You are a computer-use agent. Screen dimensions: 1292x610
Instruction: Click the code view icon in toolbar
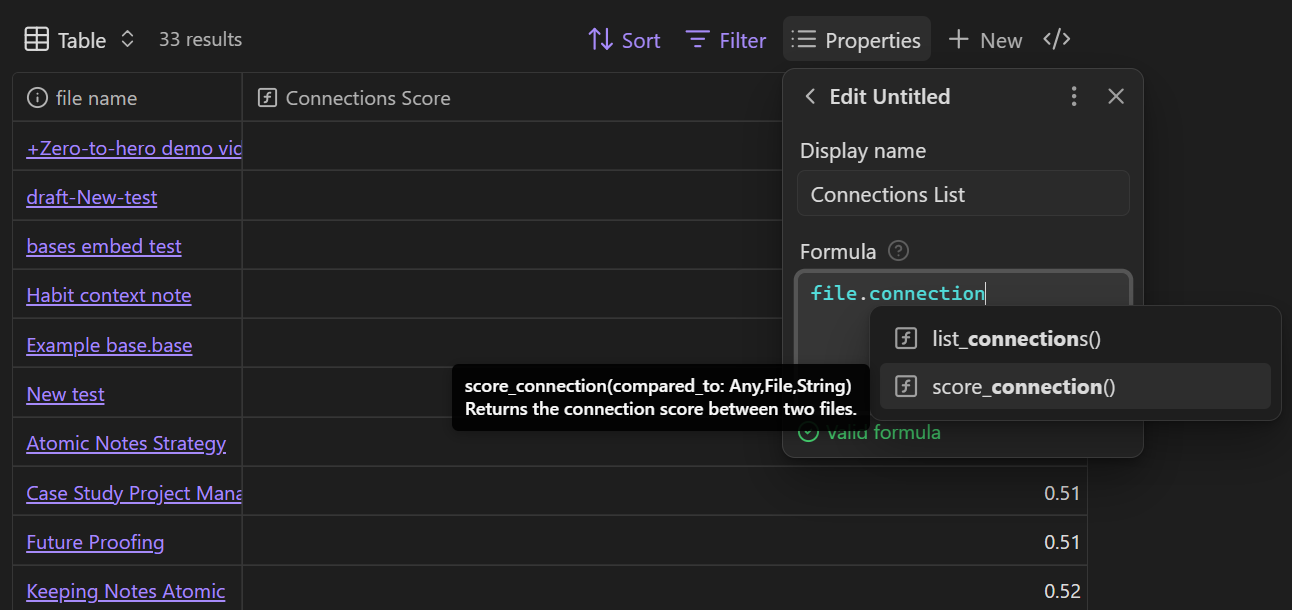1057,40
